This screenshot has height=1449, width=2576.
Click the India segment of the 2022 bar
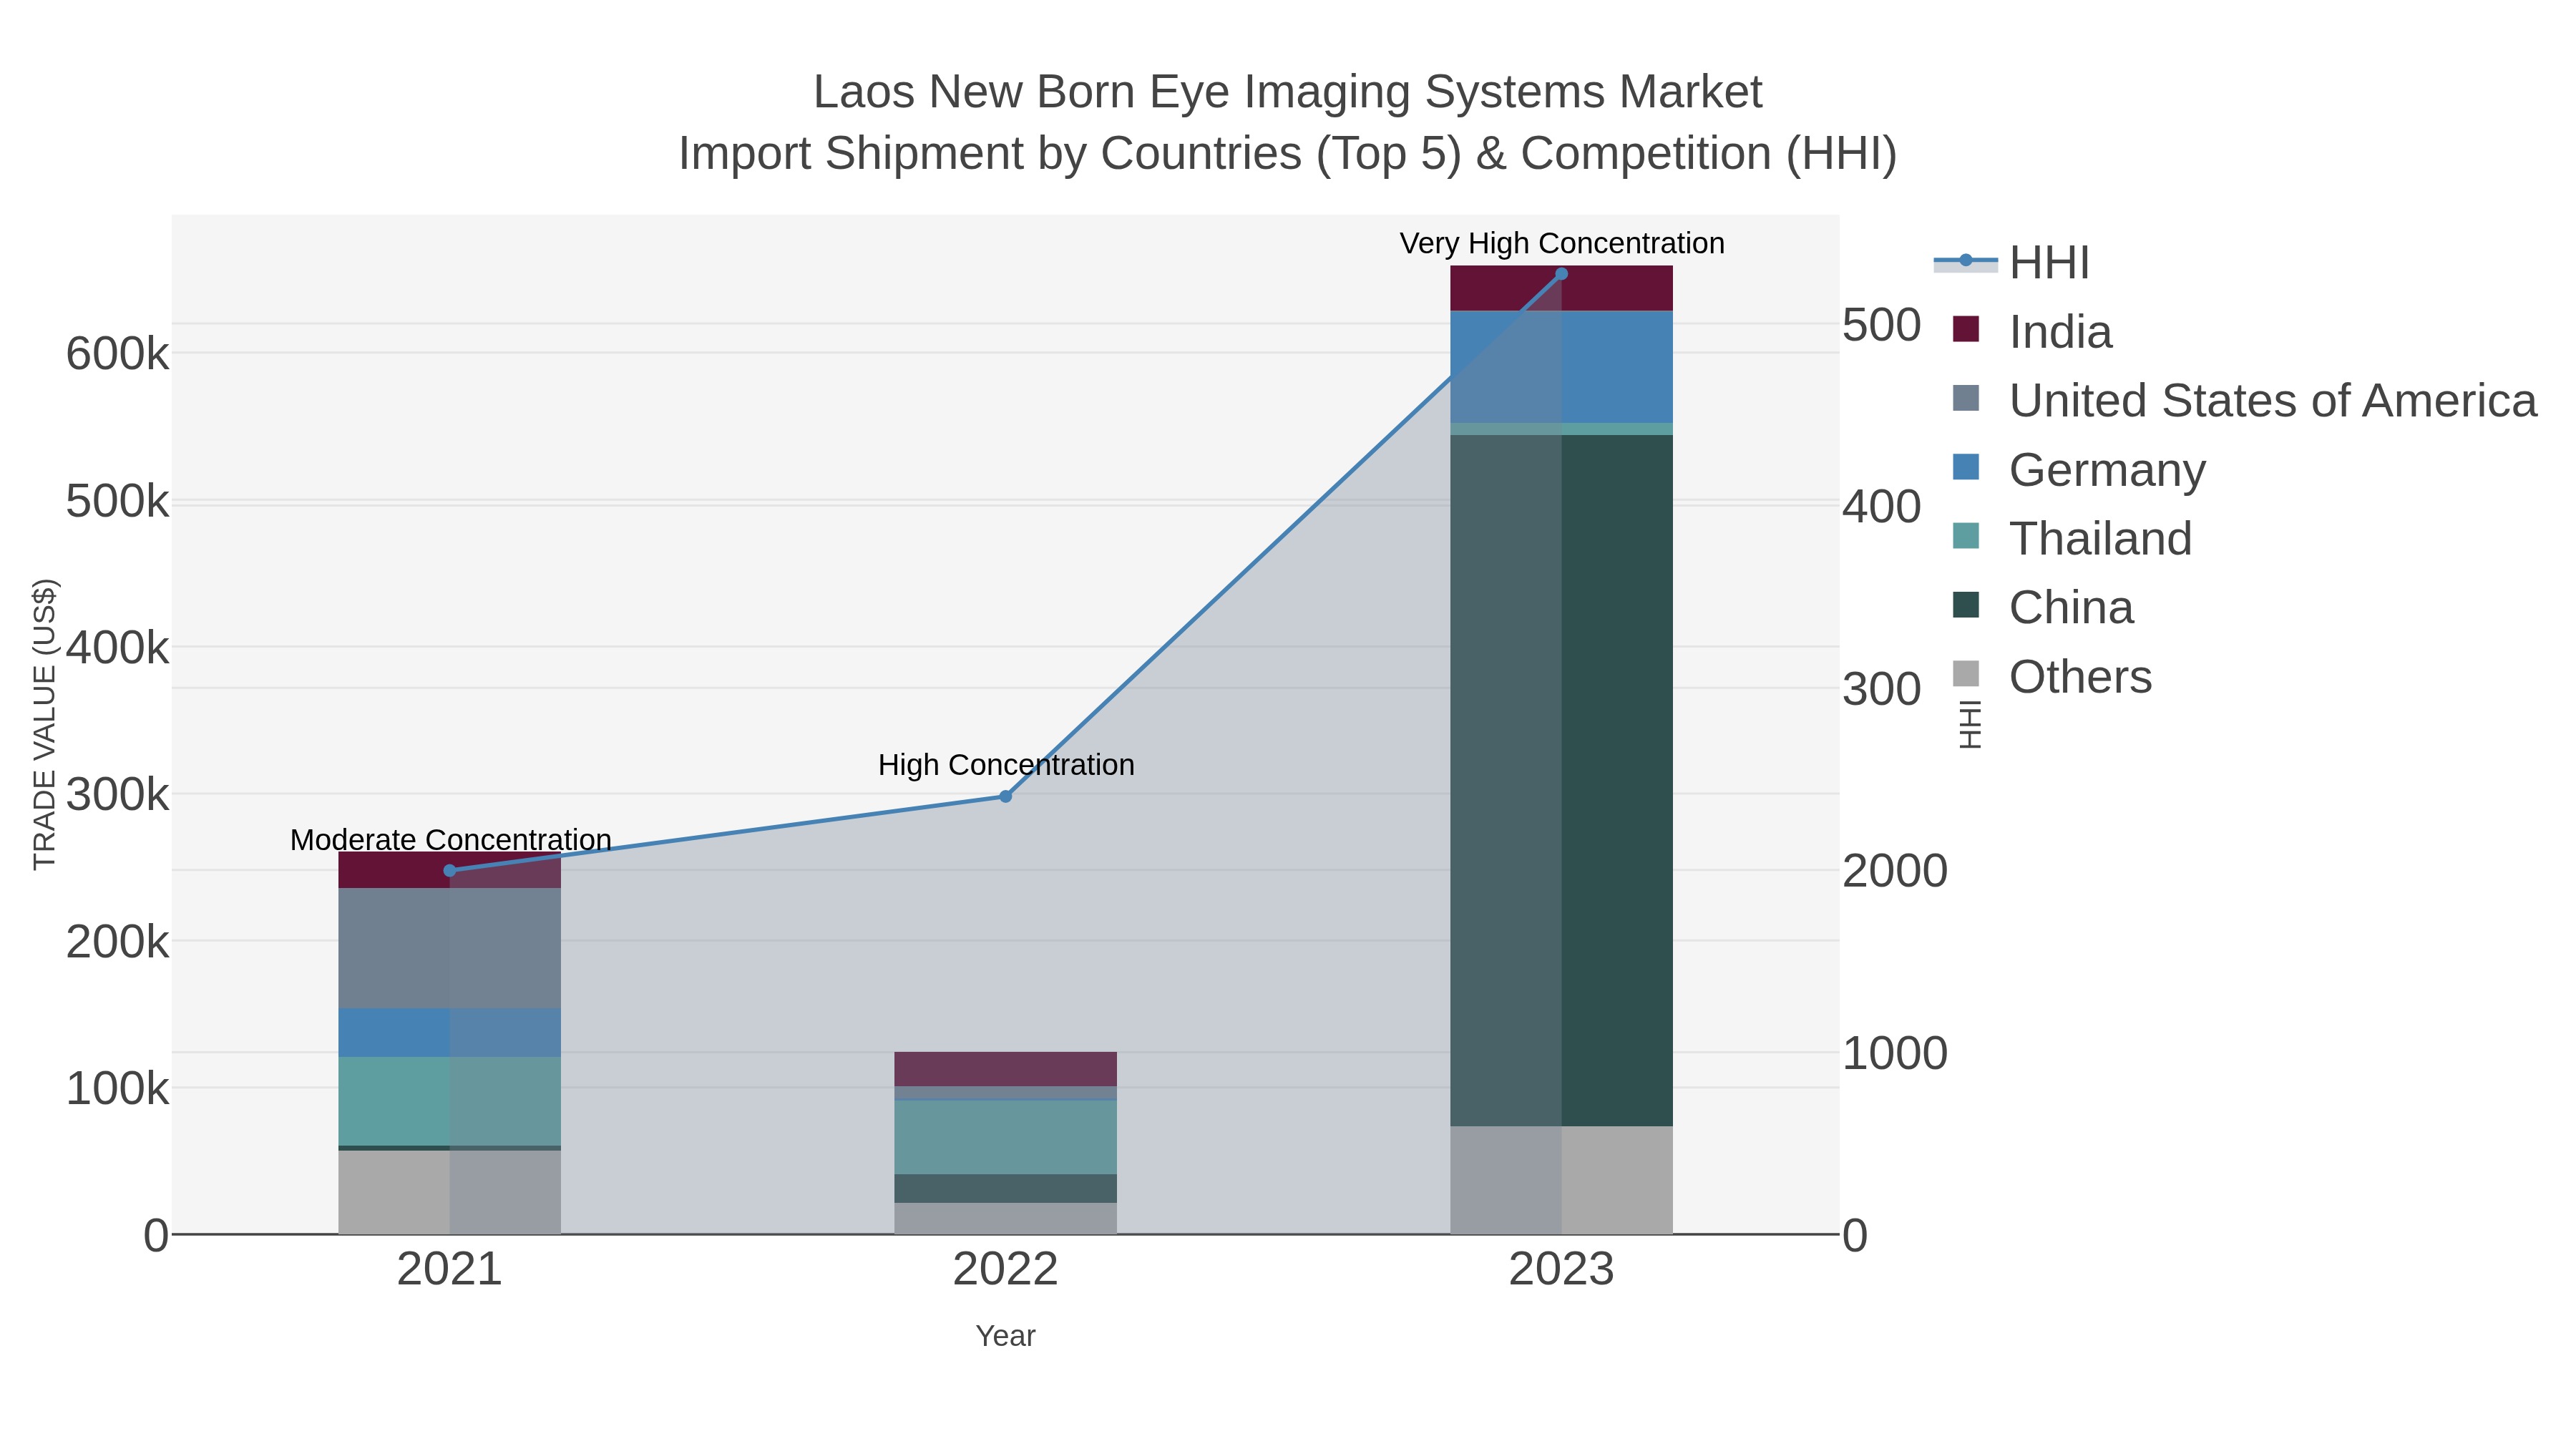click(1006, 1070)
